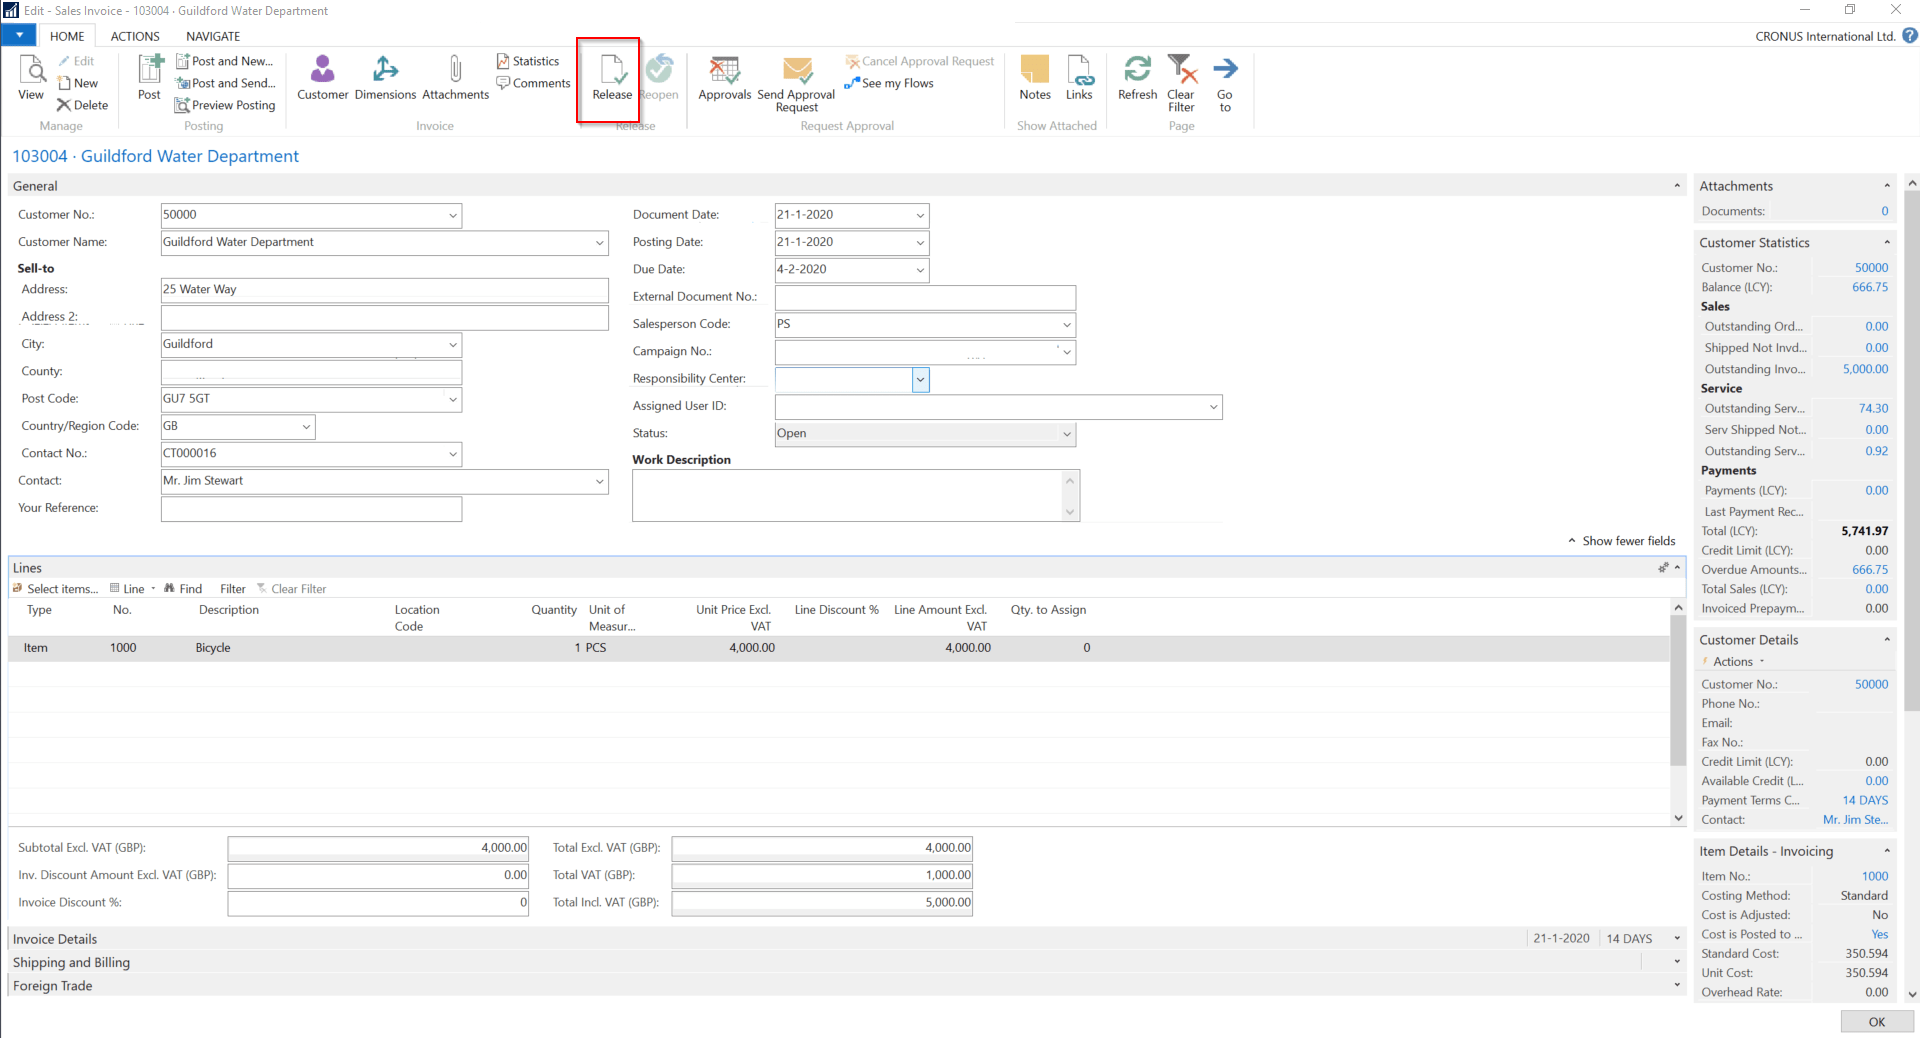
Task: Collapse the General section
Action: click(1677, 186)
